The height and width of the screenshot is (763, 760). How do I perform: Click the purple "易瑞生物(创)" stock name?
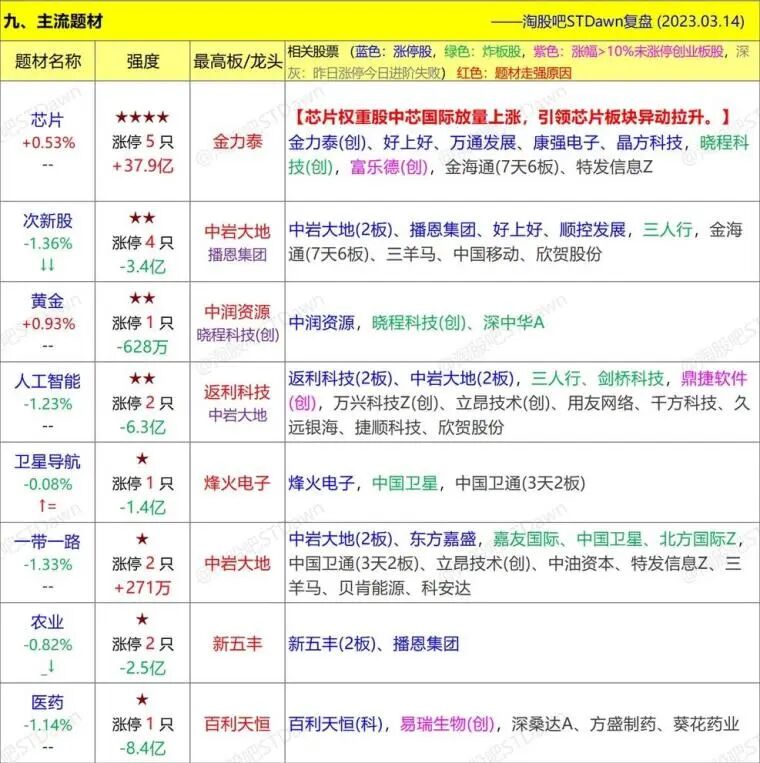447,724
